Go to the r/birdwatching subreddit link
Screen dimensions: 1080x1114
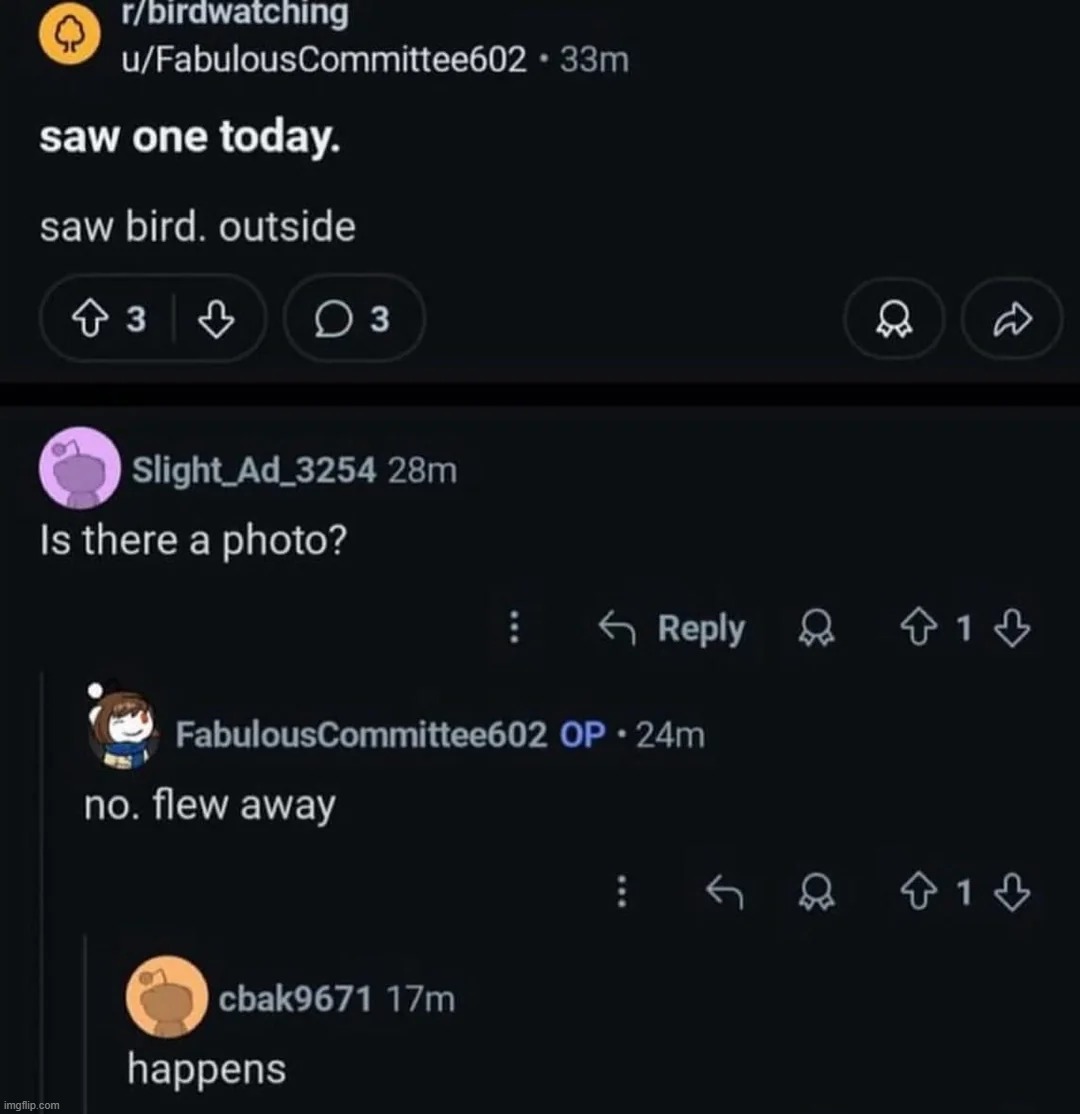(232, 15)
